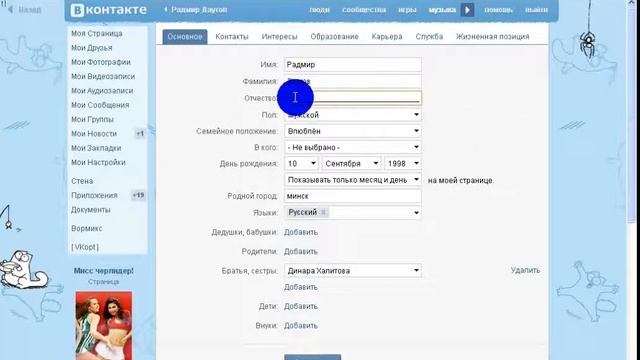Open Мои Настройки in sidebar
This screenshot has width=640, height=360.
[98, 162]
